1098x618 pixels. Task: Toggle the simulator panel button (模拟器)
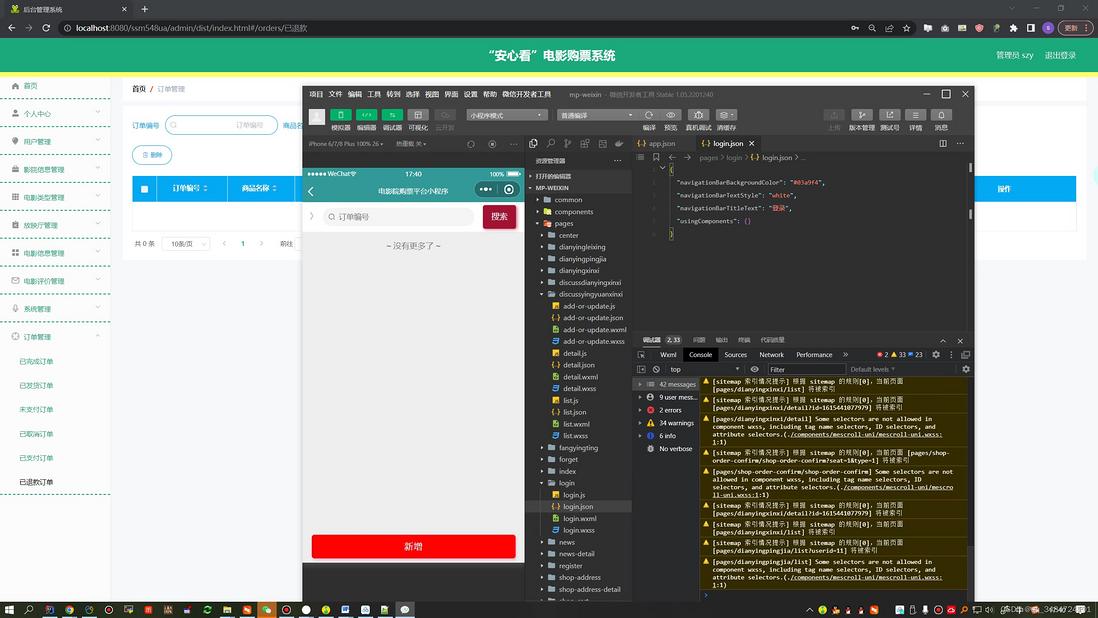click(x=341, y=115)
